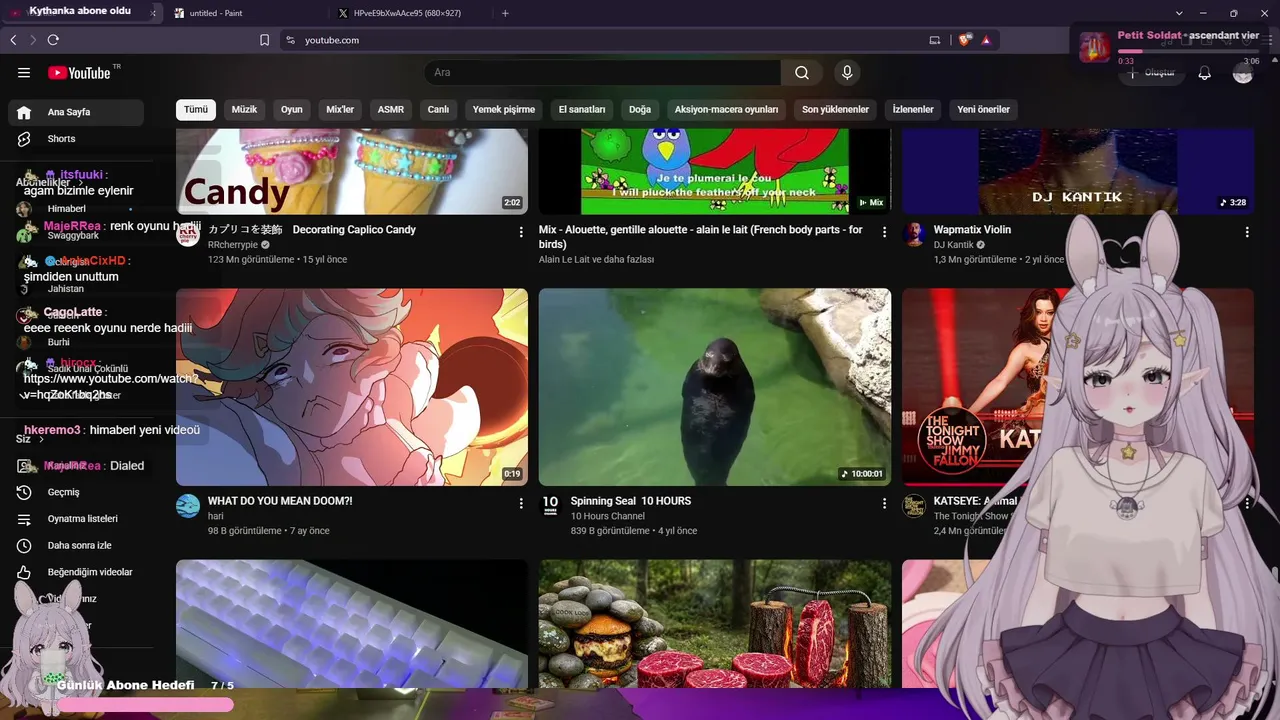1280x720 pixels.
Task: Filter by the Yemek pişirme chip
Action: click(x=504, y=110)
